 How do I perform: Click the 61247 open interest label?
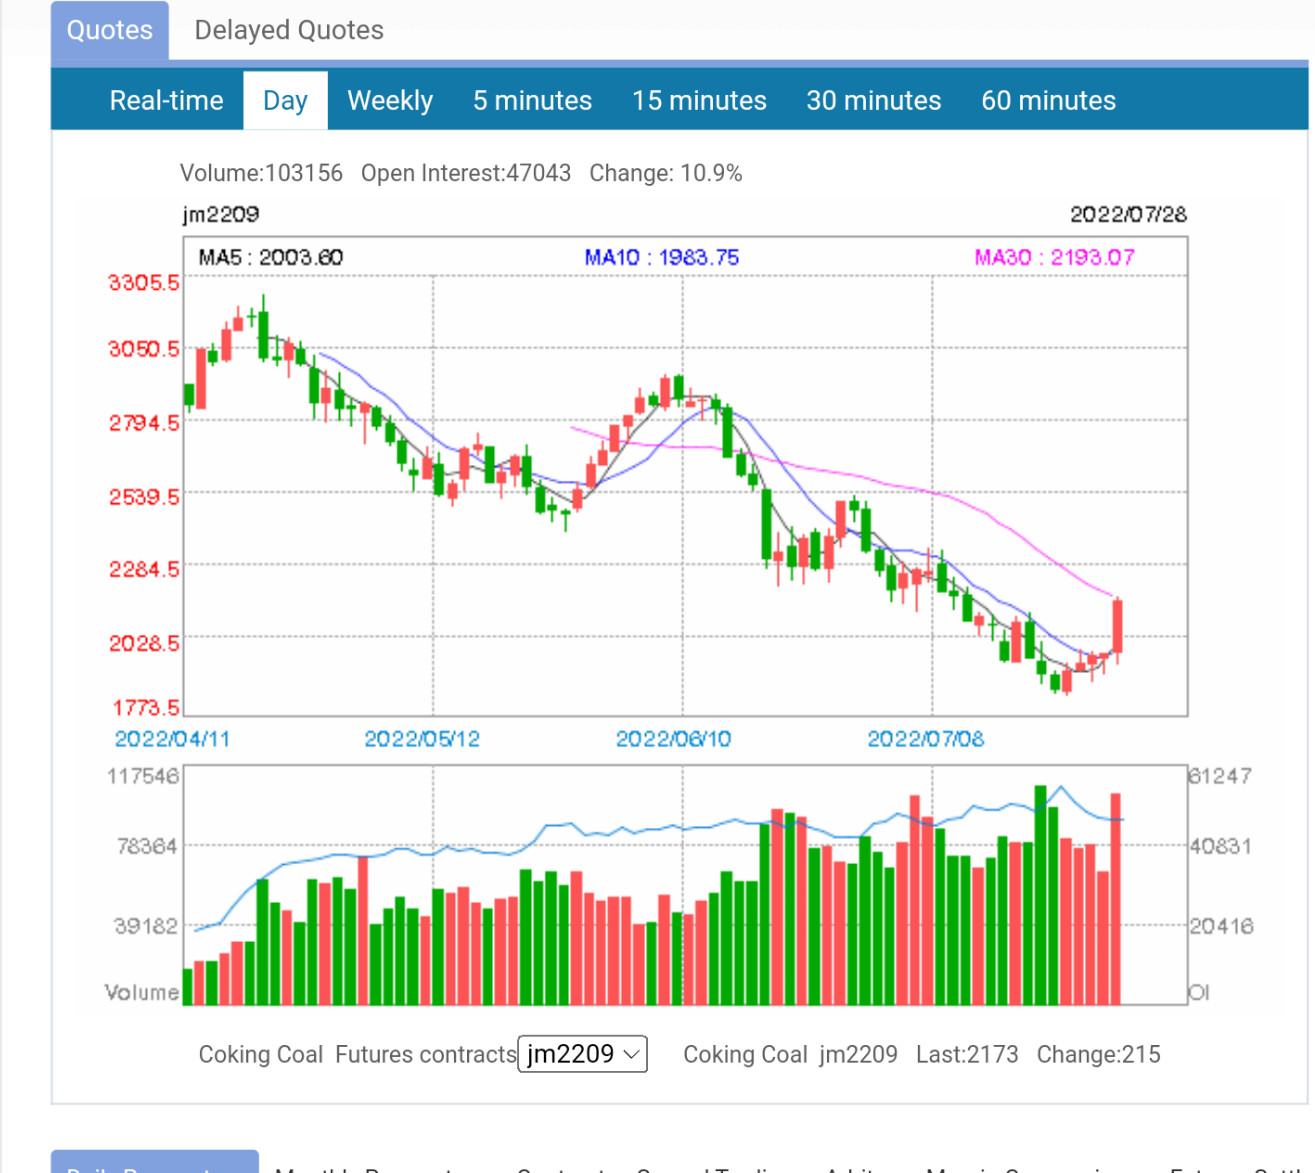pos(1220,776)
